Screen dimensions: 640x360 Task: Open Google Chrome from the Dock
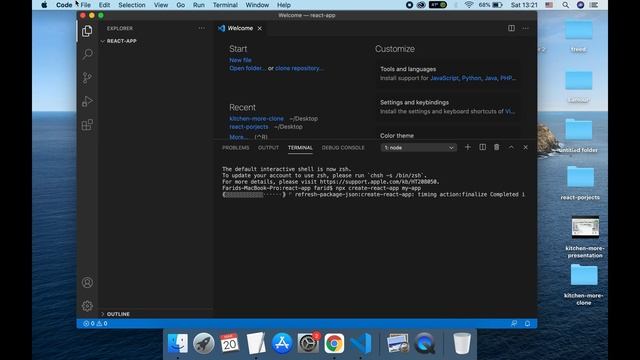[x=334, y=343]
